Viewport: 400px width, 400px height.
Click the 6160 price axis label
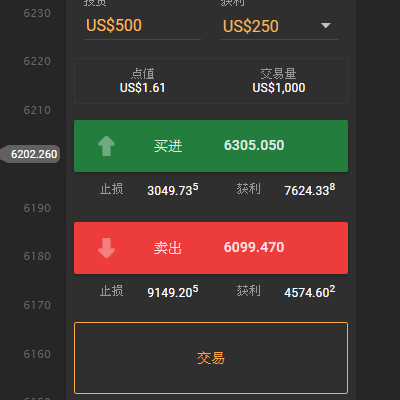click(37, 354)
